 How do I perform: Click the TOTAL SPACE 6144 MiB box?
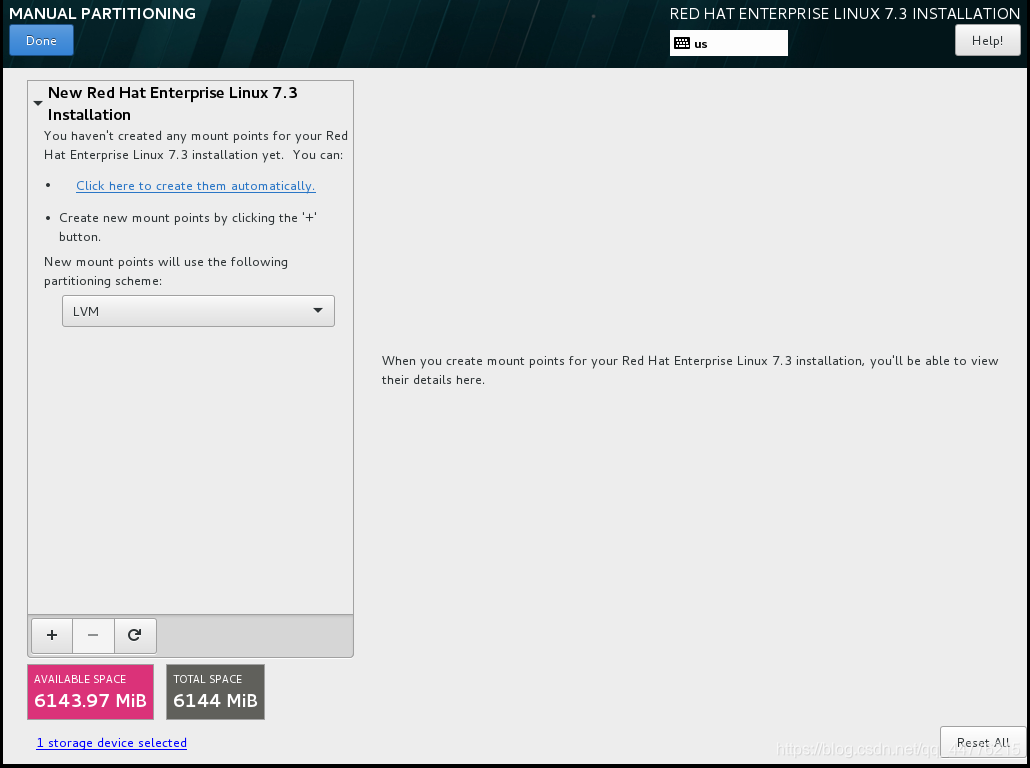pos(215,692)
